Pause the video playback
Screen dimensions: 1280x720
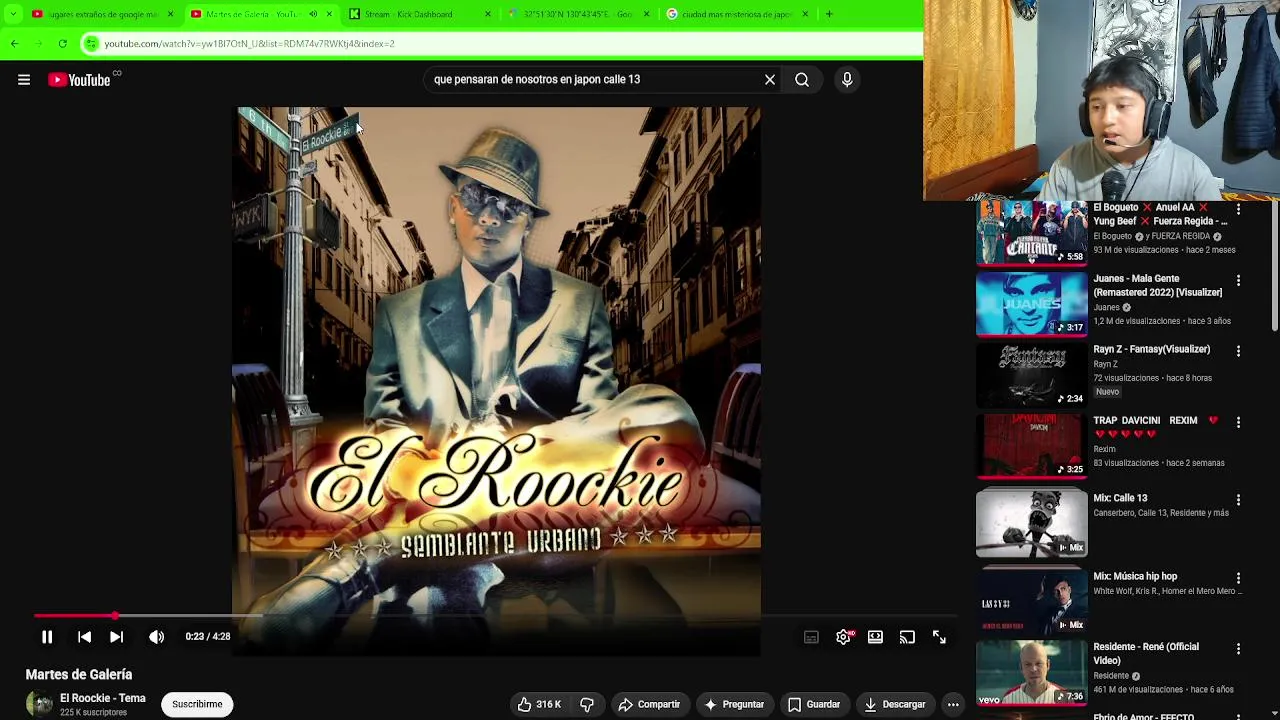(47, 637)
